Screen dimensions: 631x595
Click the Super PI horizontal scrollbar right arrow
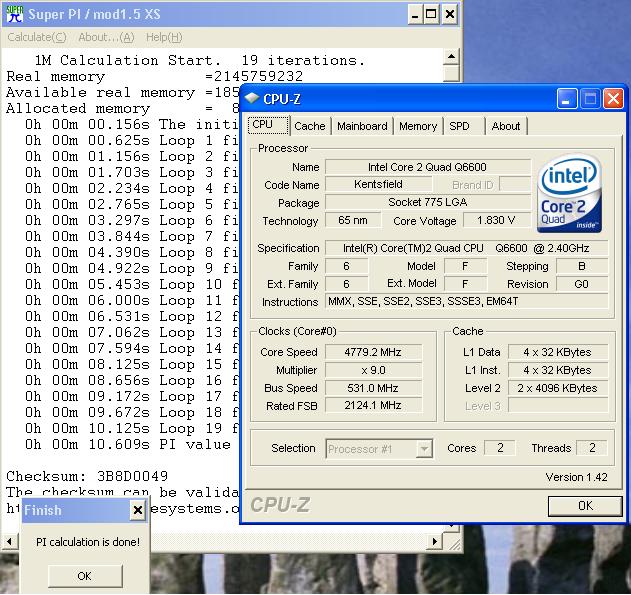(435, 541)
